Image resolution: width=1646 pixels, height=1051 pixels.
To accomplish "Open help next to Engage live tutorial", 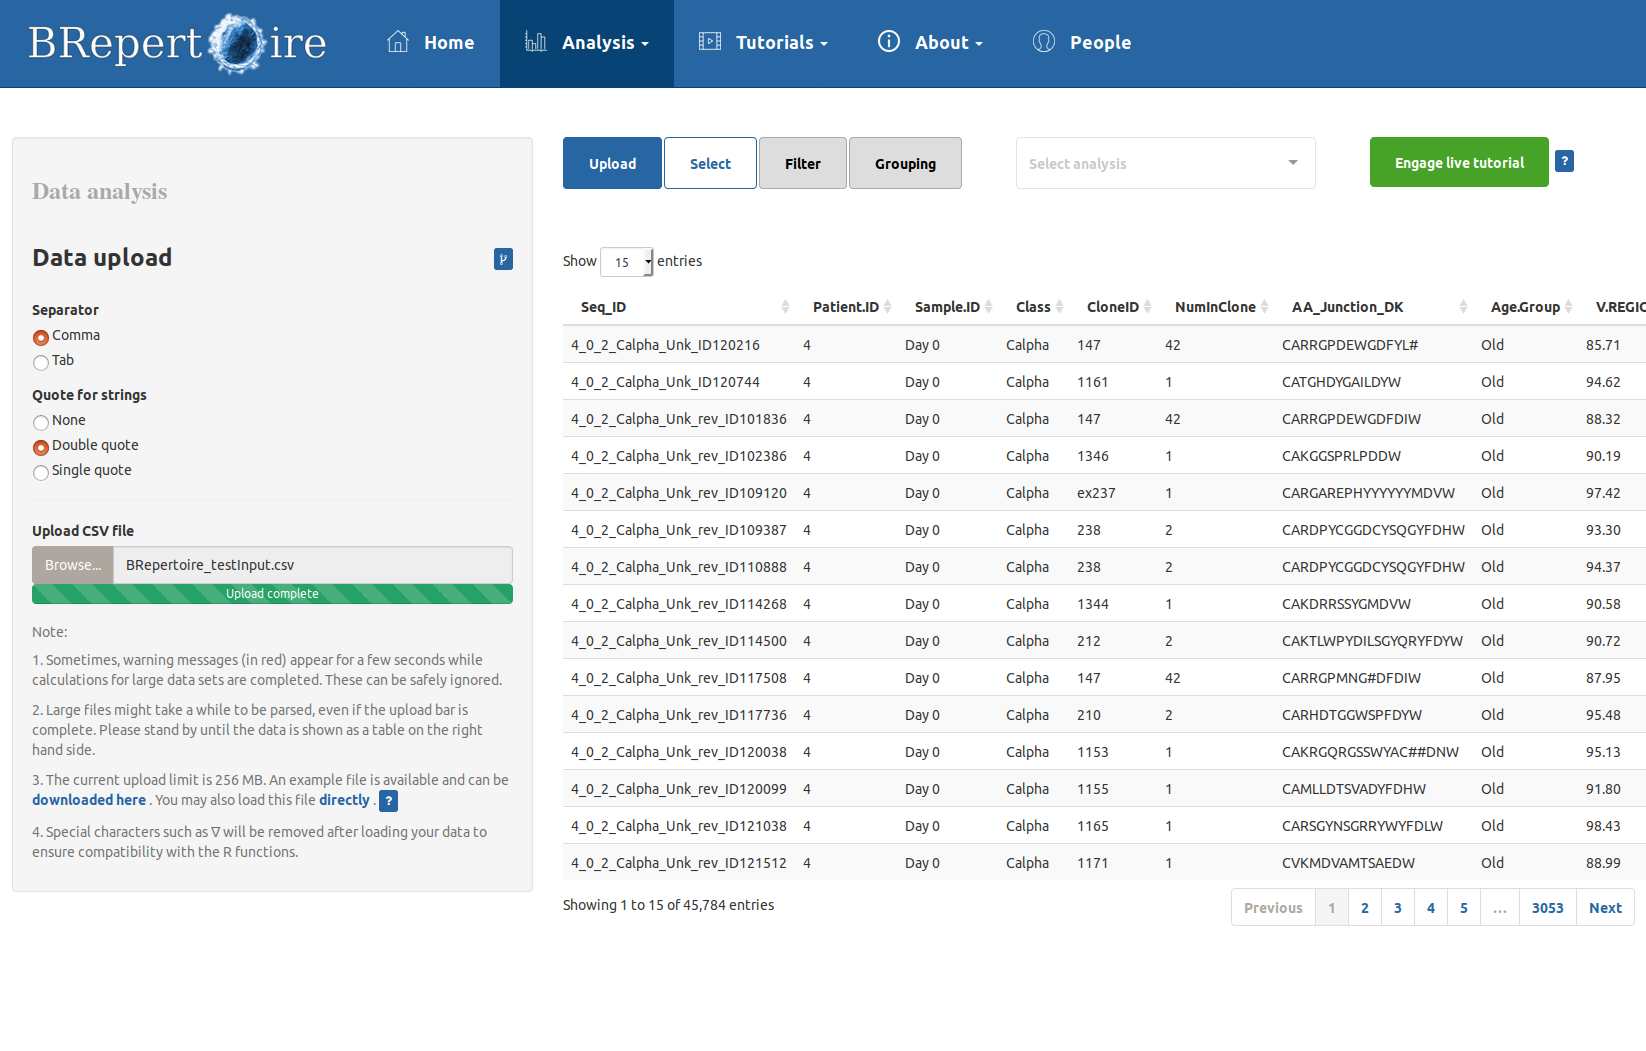I will (x=1564, y=161).
